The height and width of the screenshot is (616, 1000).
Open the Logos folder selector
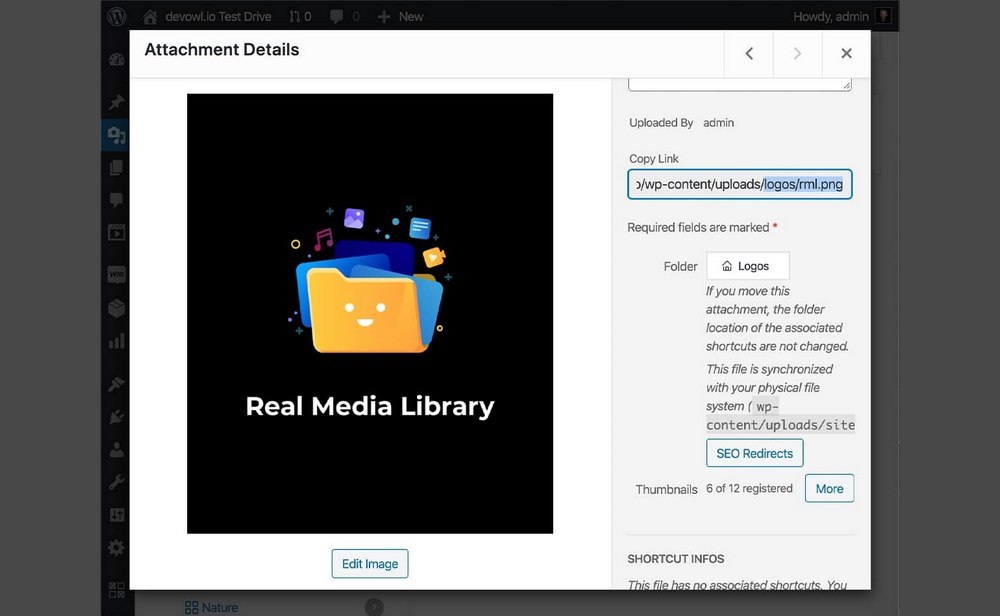click(x=747, y=266)
